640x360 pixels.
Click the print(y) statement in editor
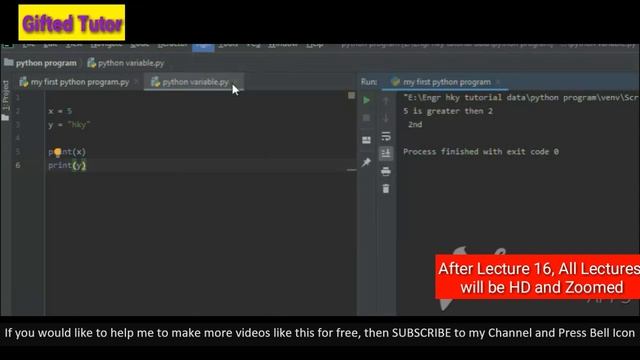[67, 165]
